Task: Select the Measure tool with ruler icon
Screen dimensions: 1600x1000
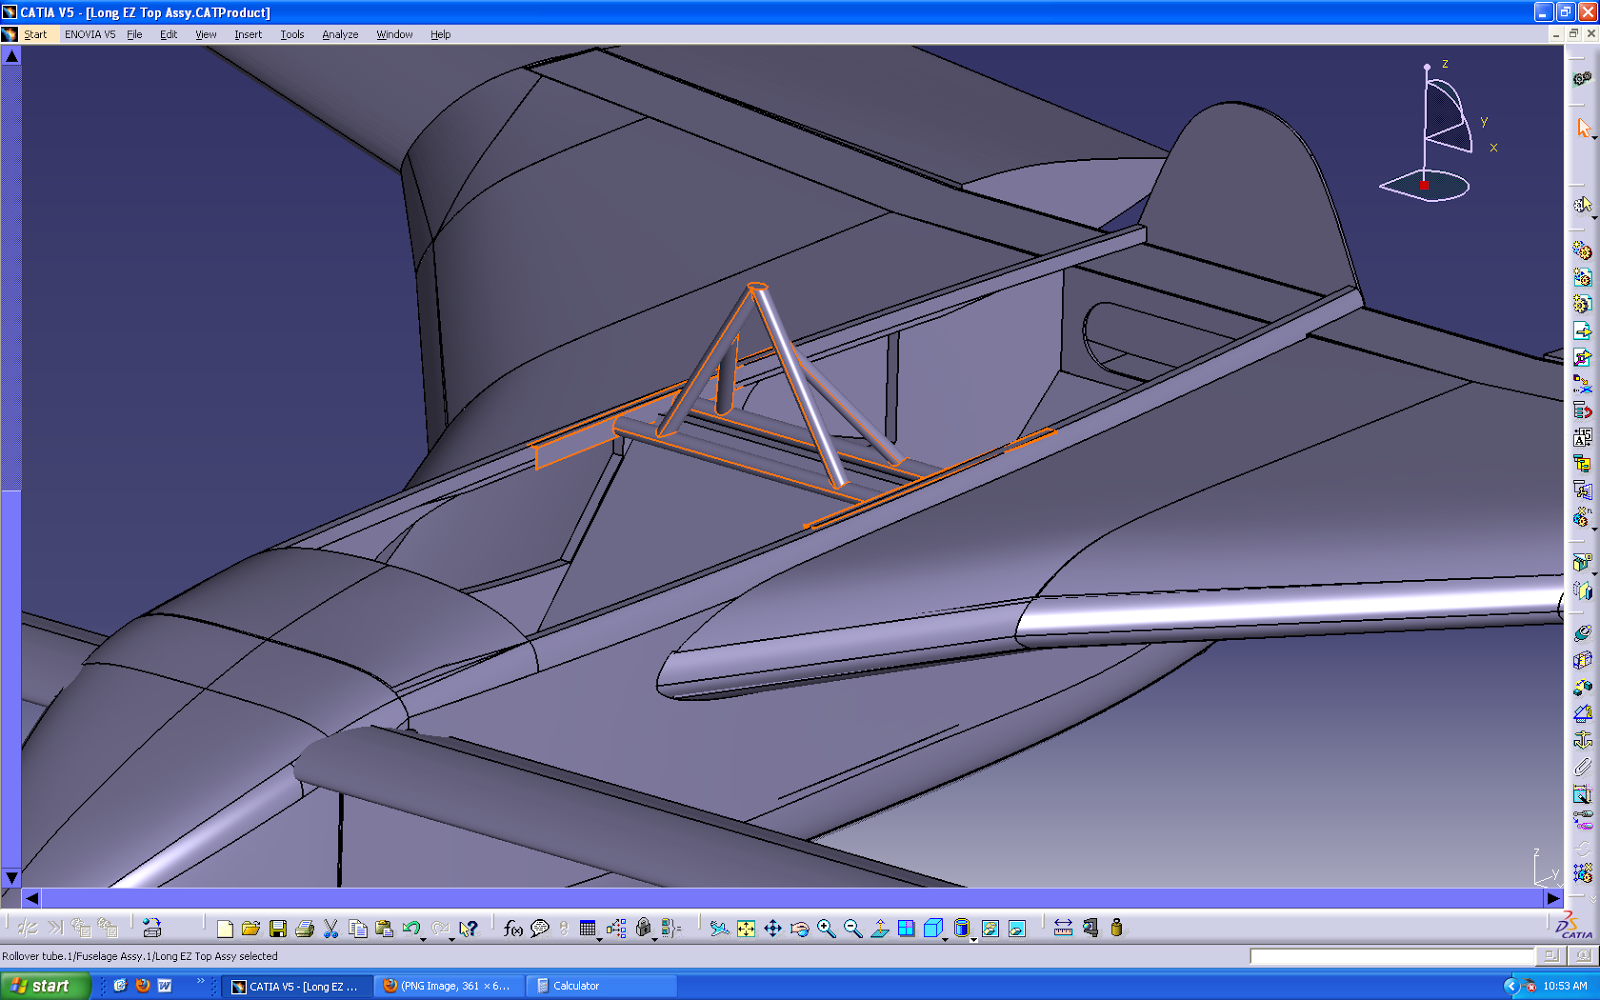Action: click(1062, 928)
